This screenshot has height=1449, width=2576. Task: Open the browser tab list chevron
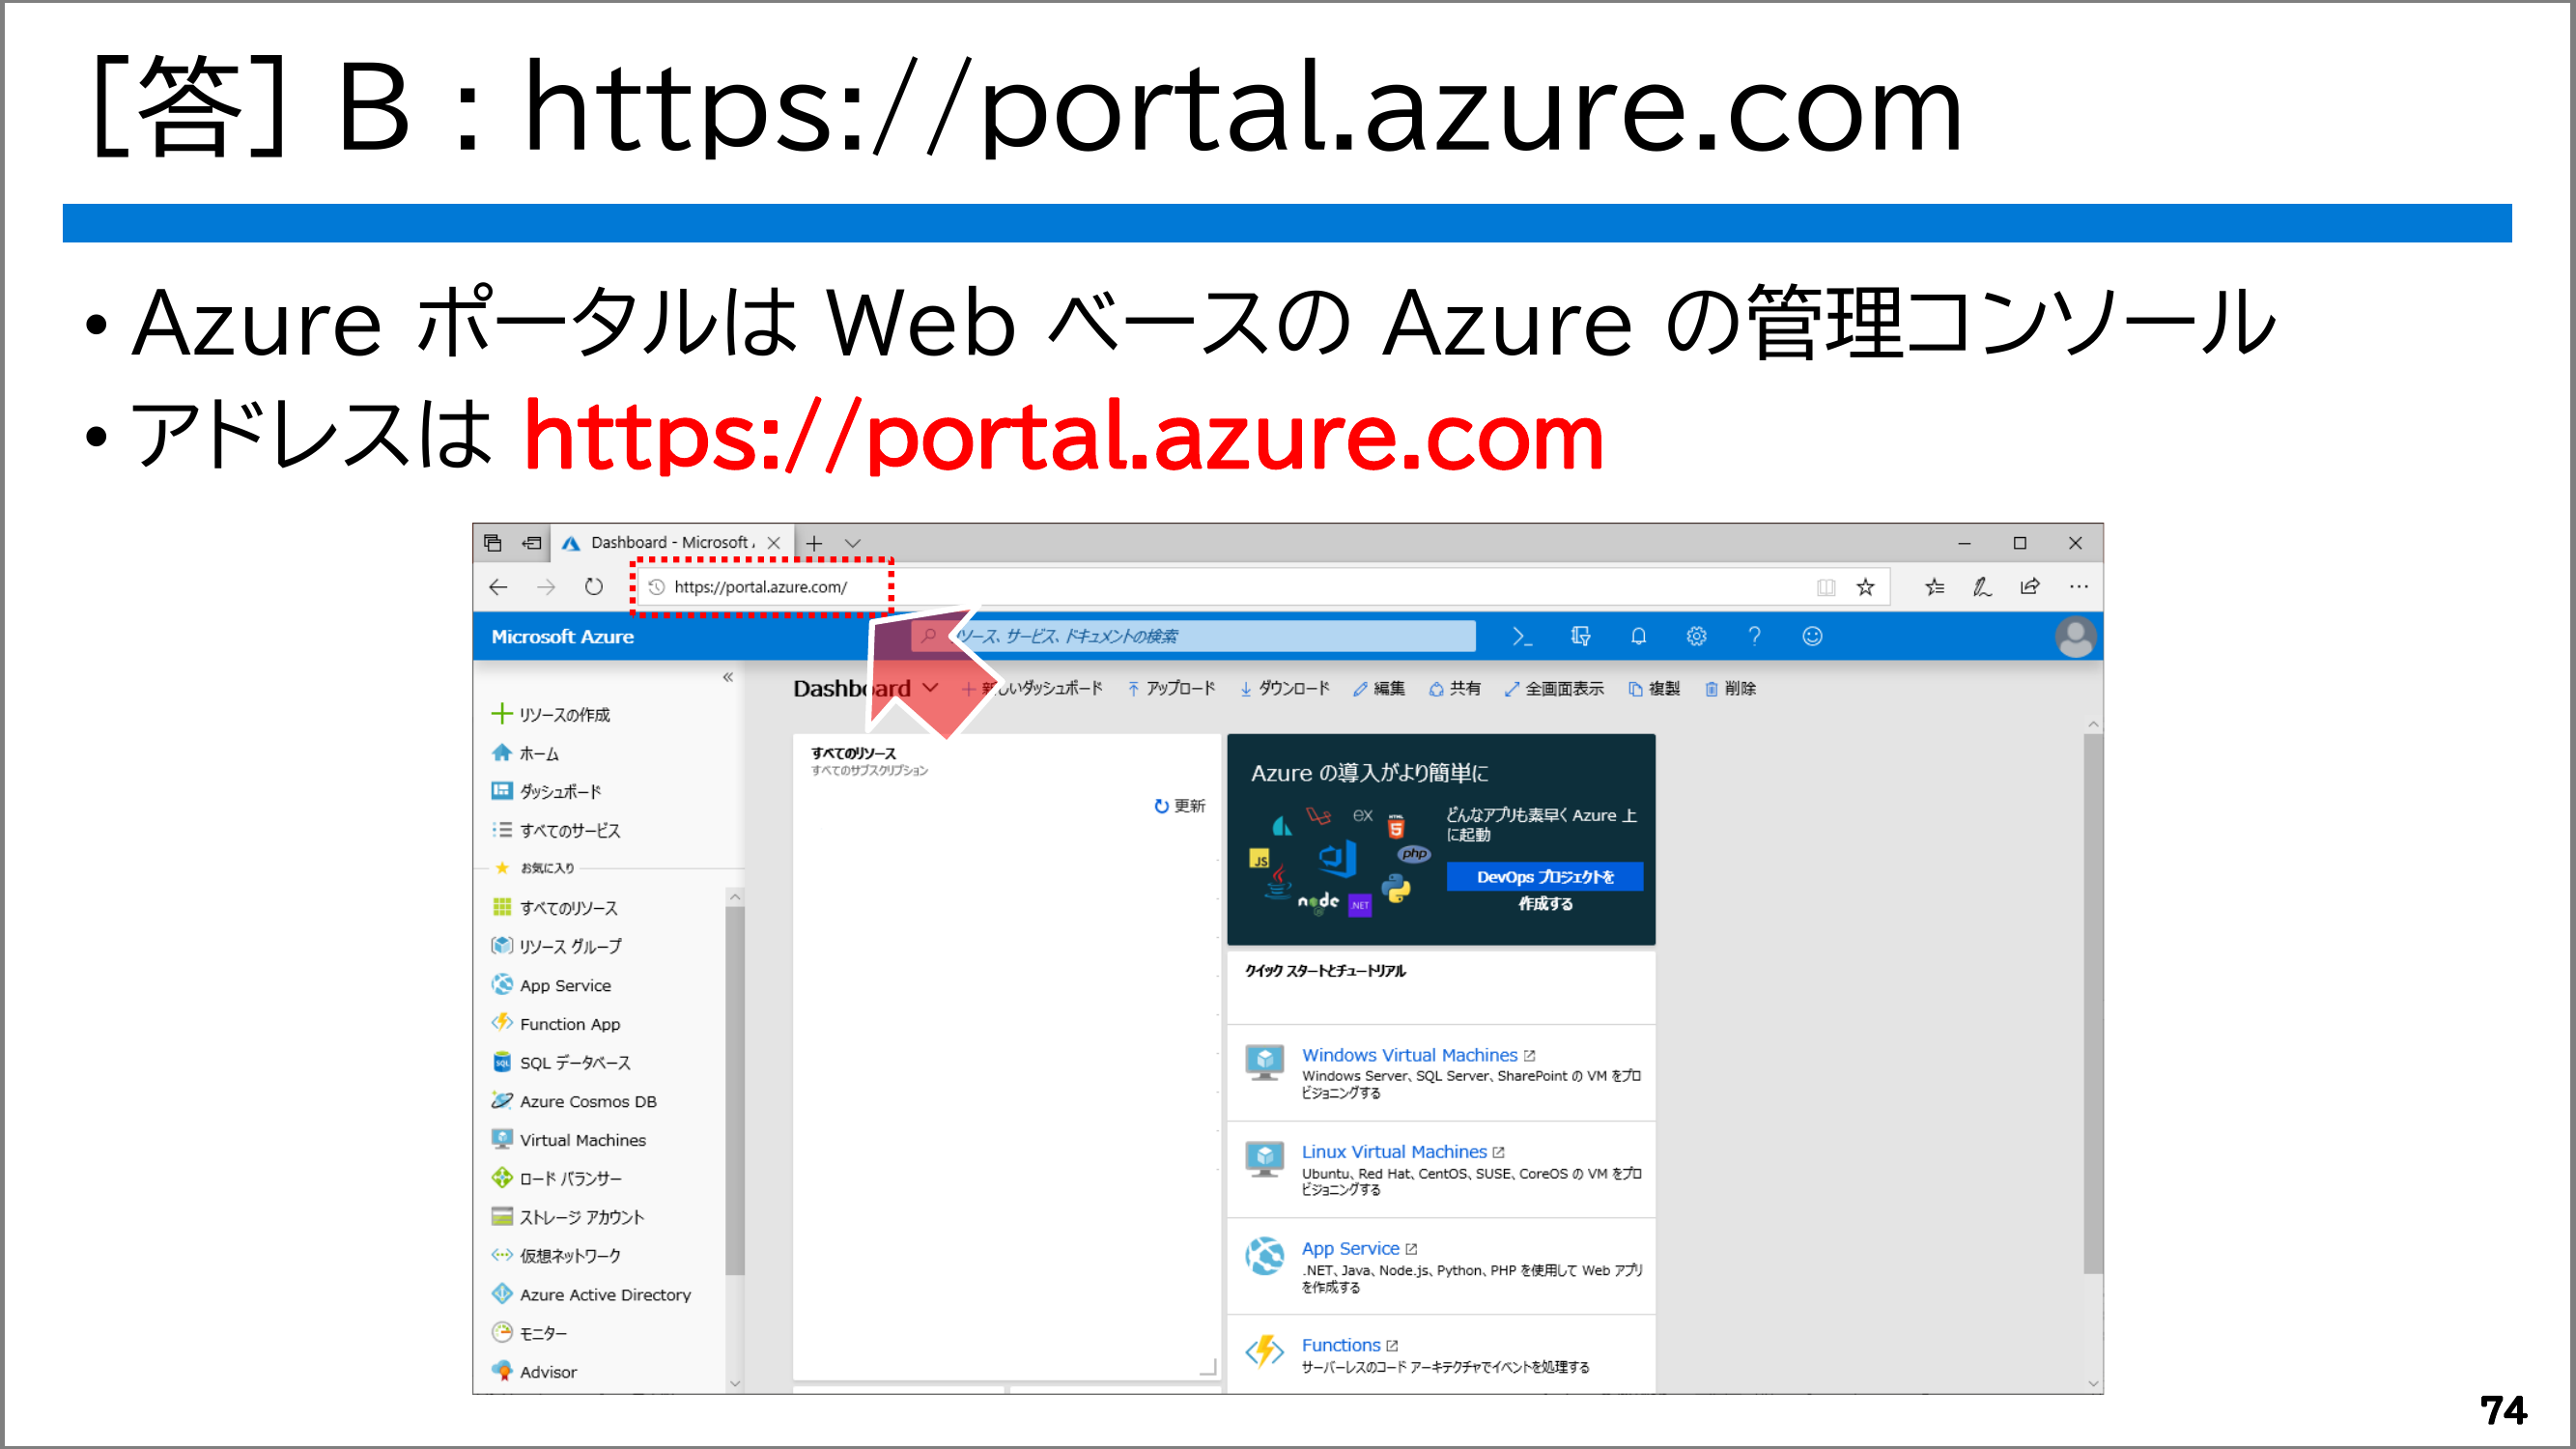[852, 543]
